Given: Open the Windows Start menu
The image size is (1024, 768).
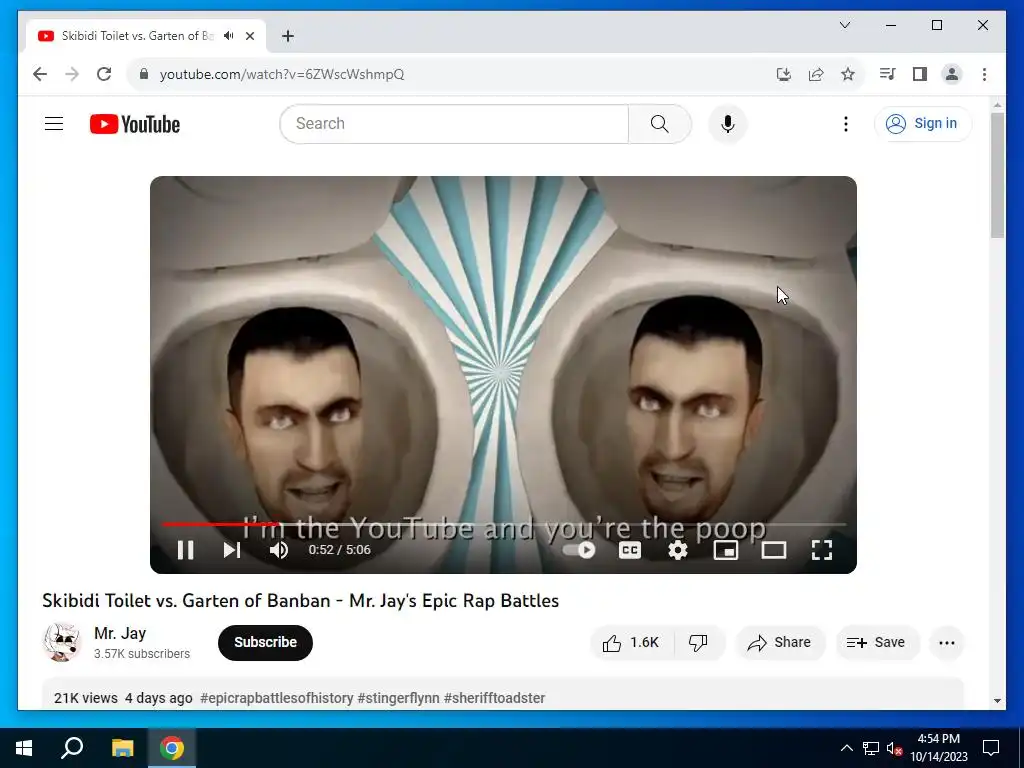Looking at the screenshot, I should (24, 748).
